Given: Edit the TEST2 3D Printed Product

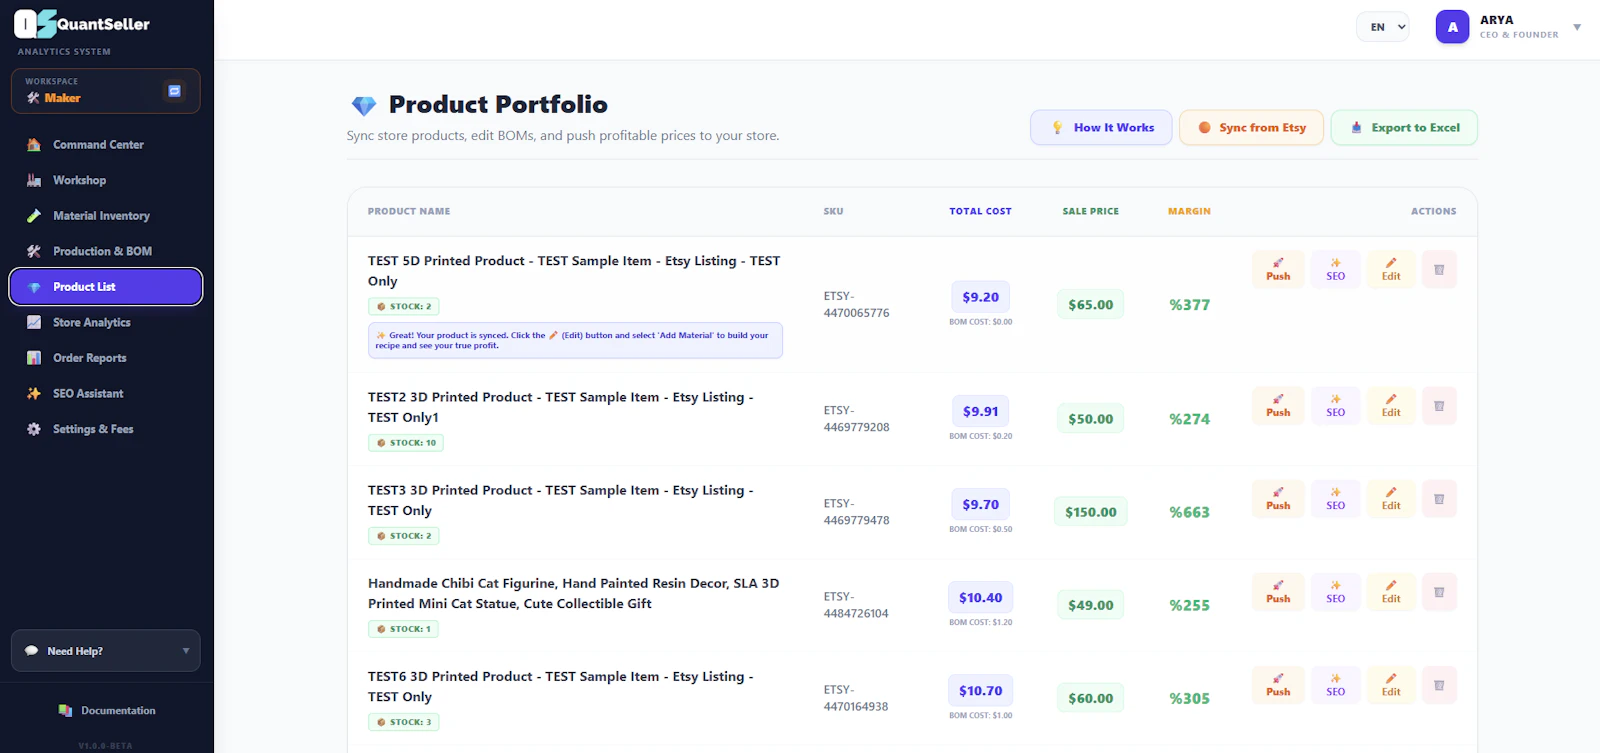Looking at the screenshot, I should tap(1391, 405).
